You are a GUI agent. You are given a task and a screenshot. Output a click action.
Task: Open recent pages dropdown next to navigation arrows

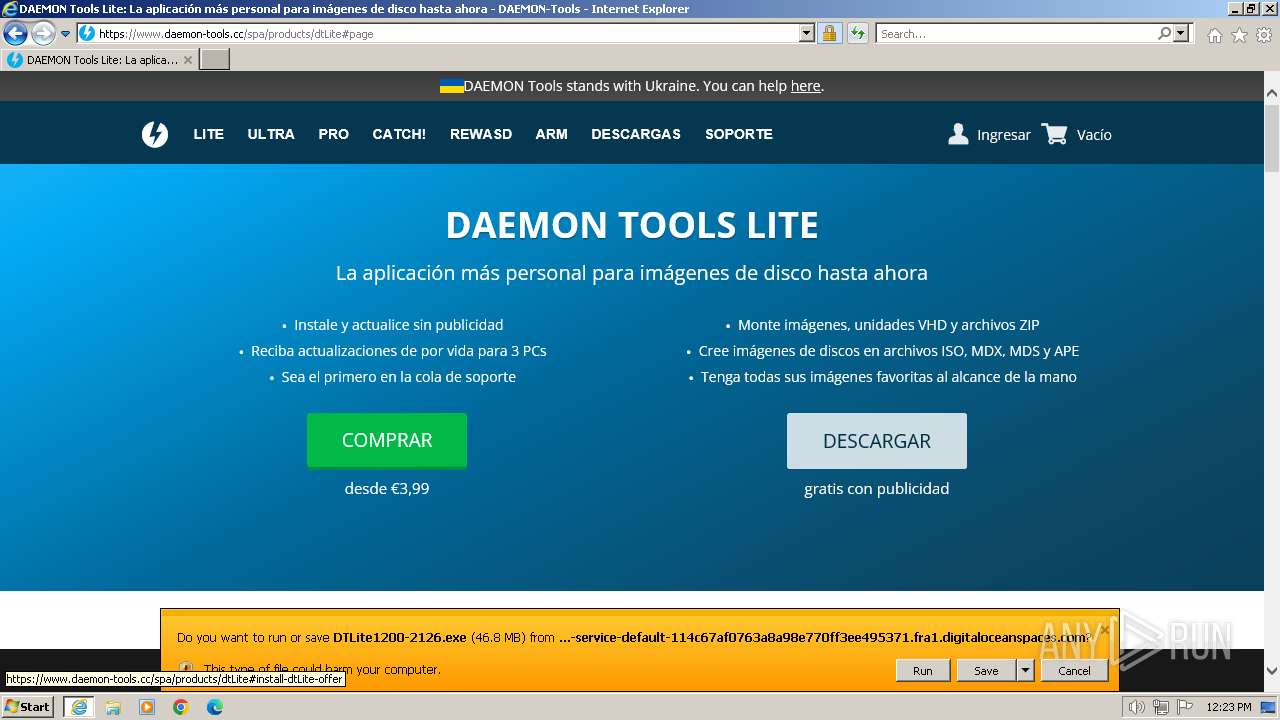(x=65, y=34)
